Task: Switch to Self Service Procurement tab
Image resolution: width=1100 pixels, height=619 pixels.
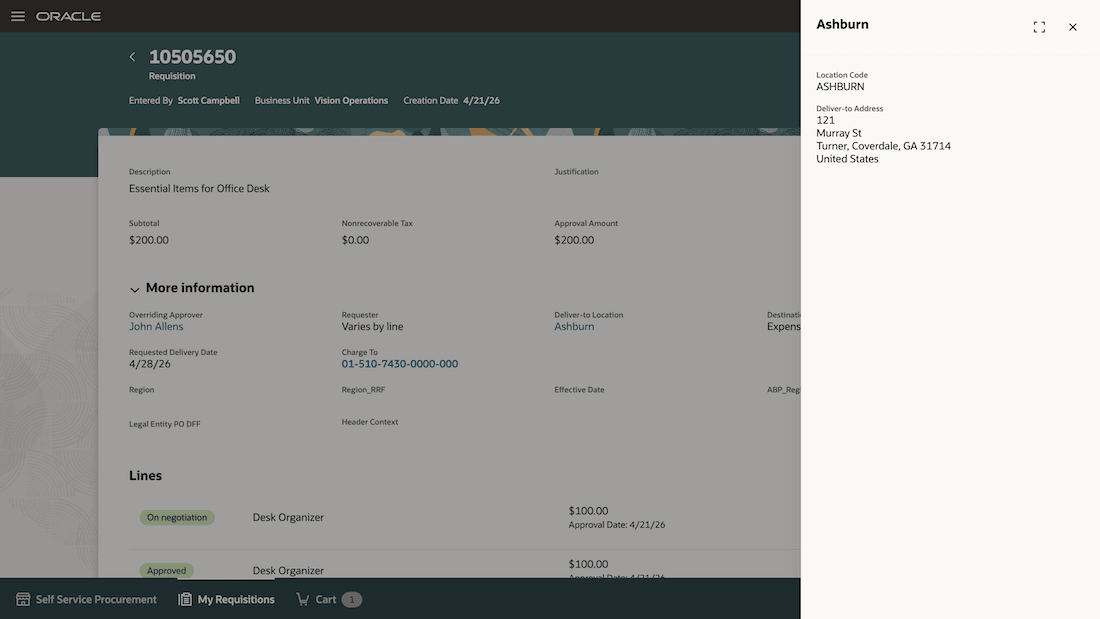Action: point(86,599)
